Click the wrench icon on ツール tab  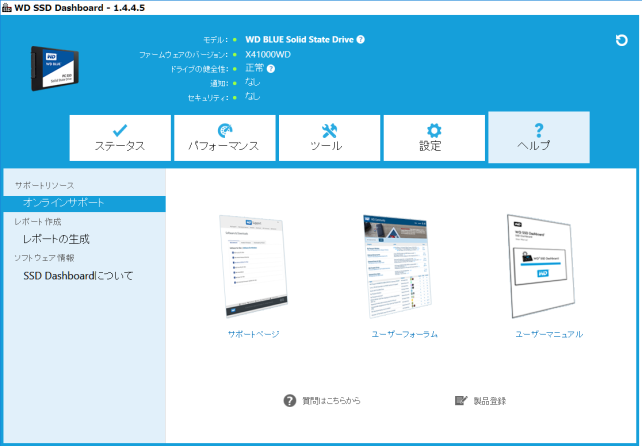(x=329, y=131)
